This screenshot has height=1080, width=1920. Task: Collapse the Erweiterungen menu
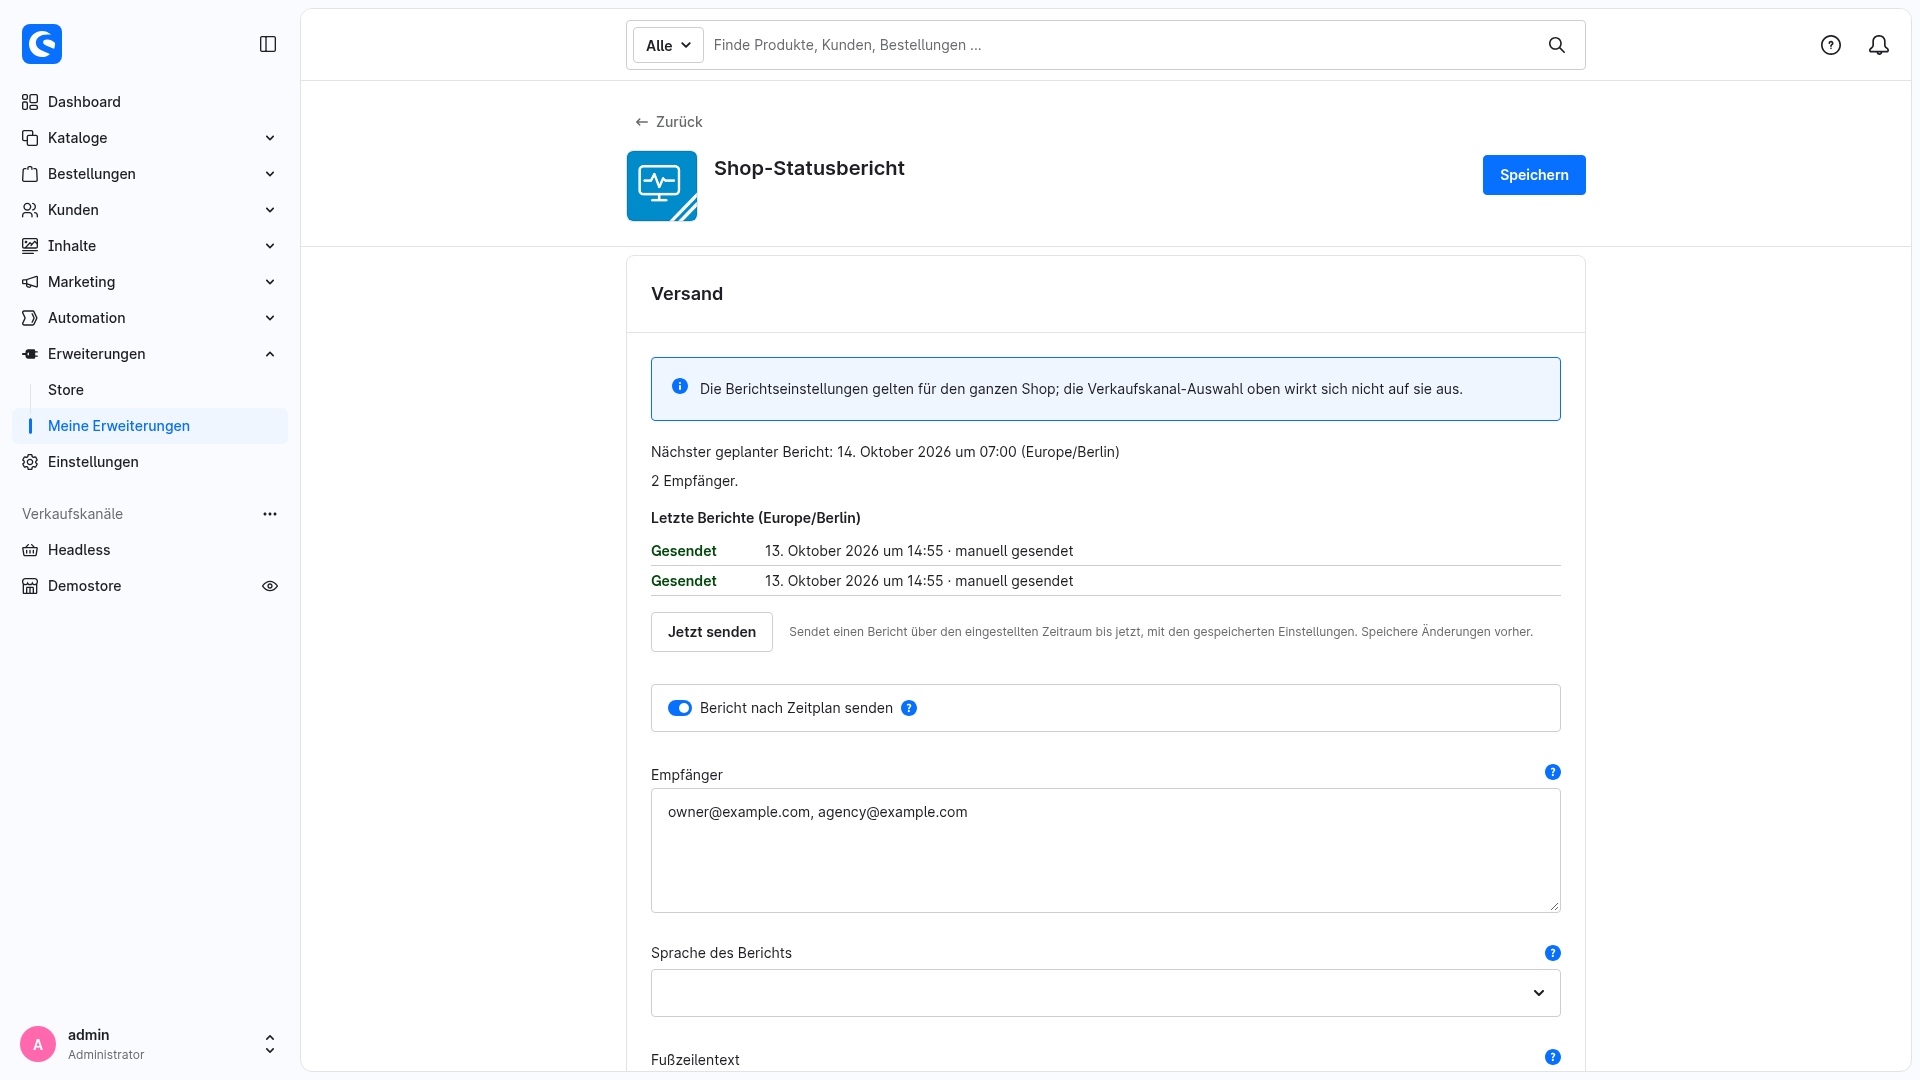148,354
